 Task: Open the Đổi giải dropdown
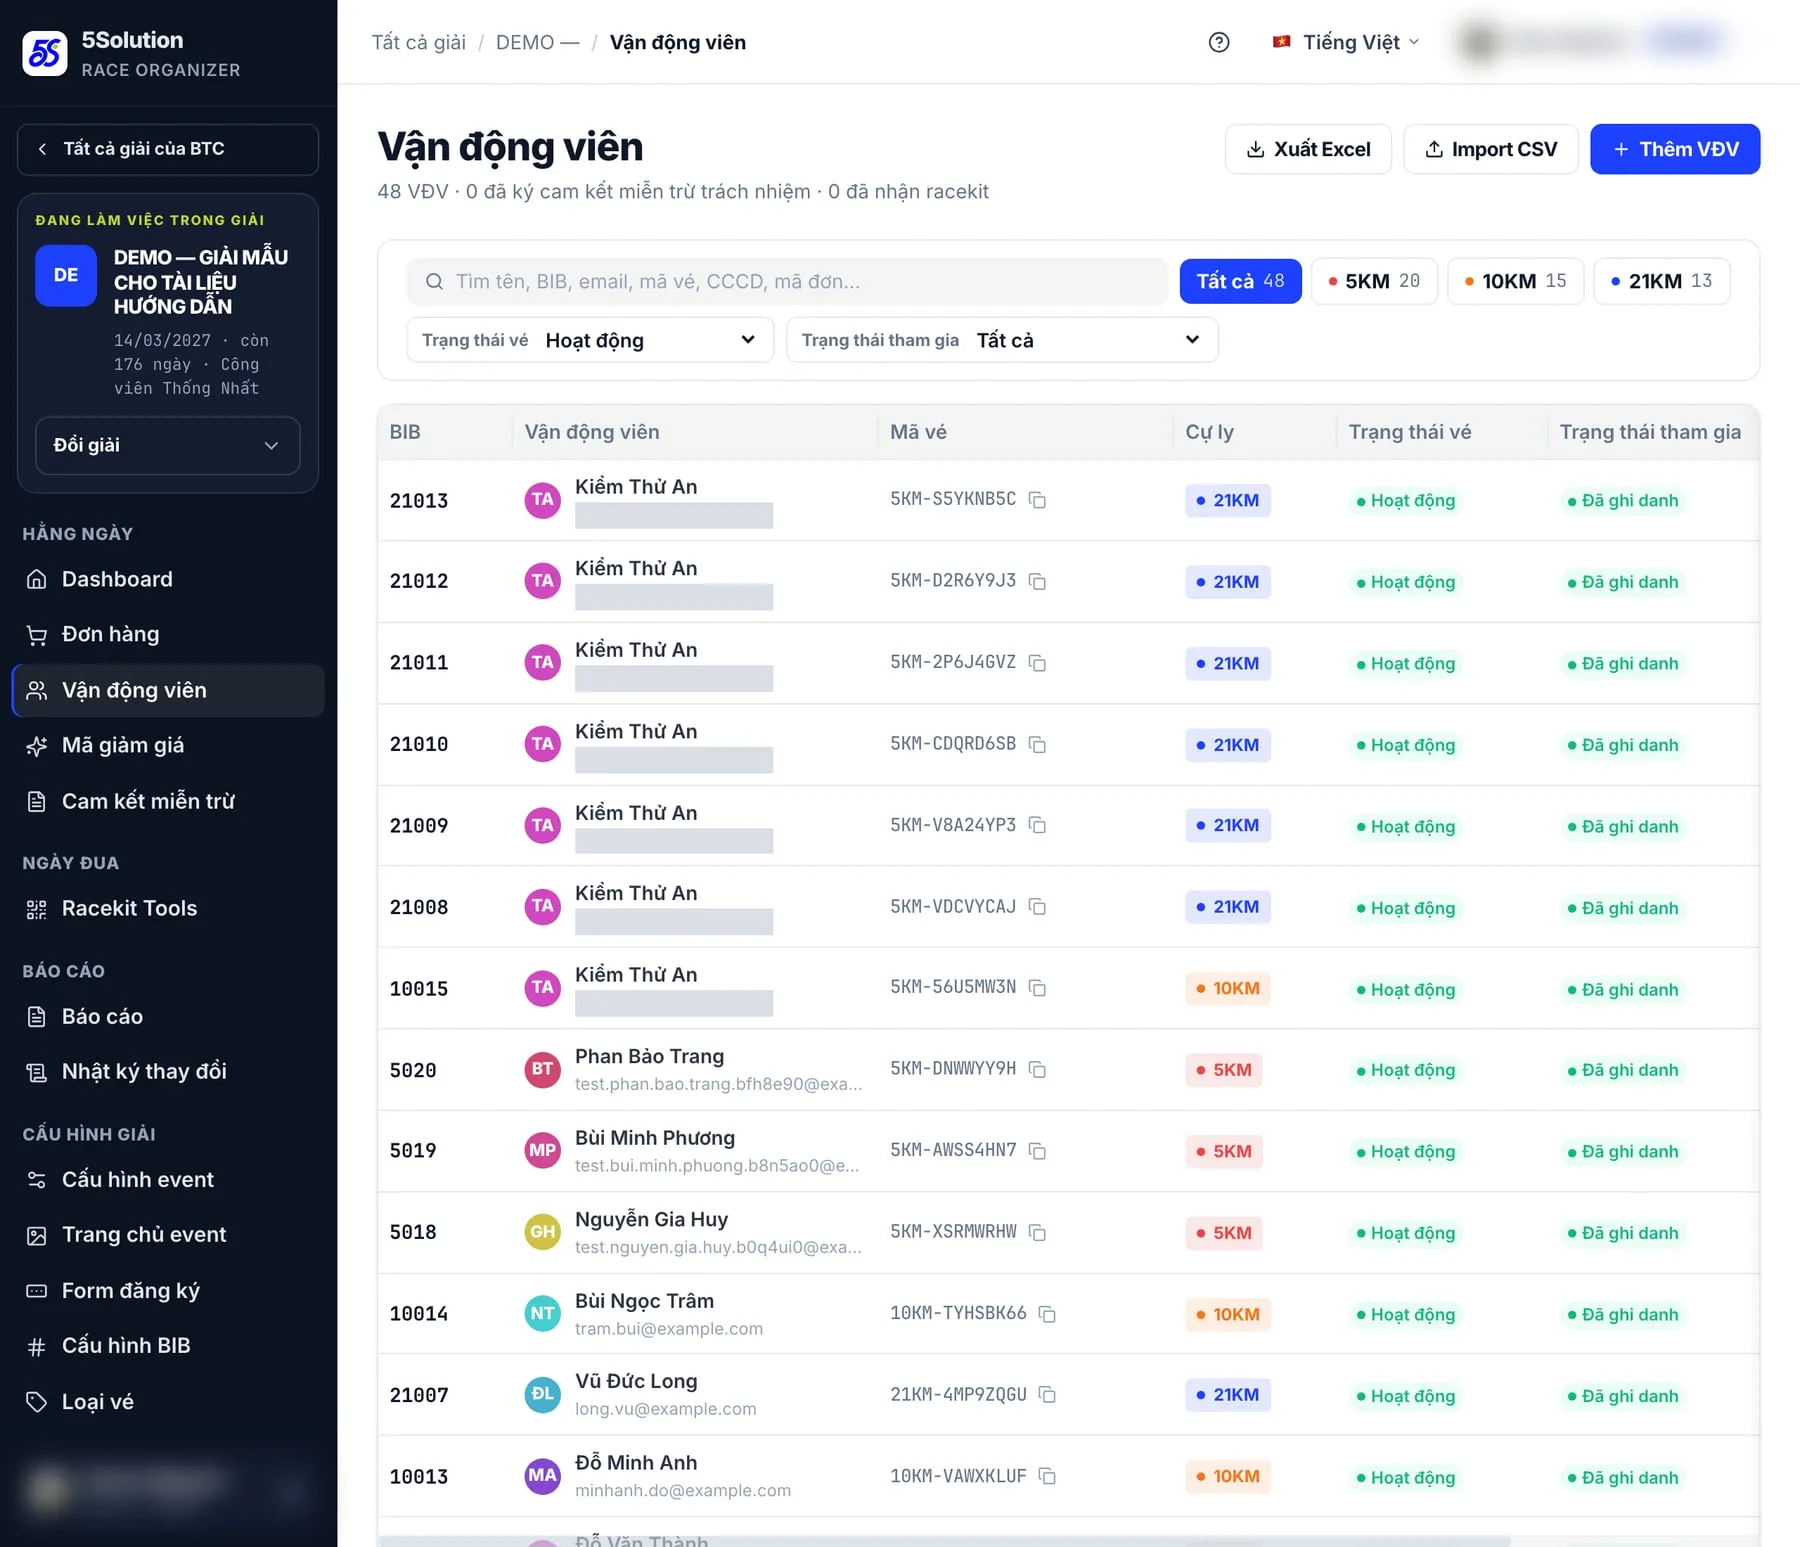click(x=168, y=445)
